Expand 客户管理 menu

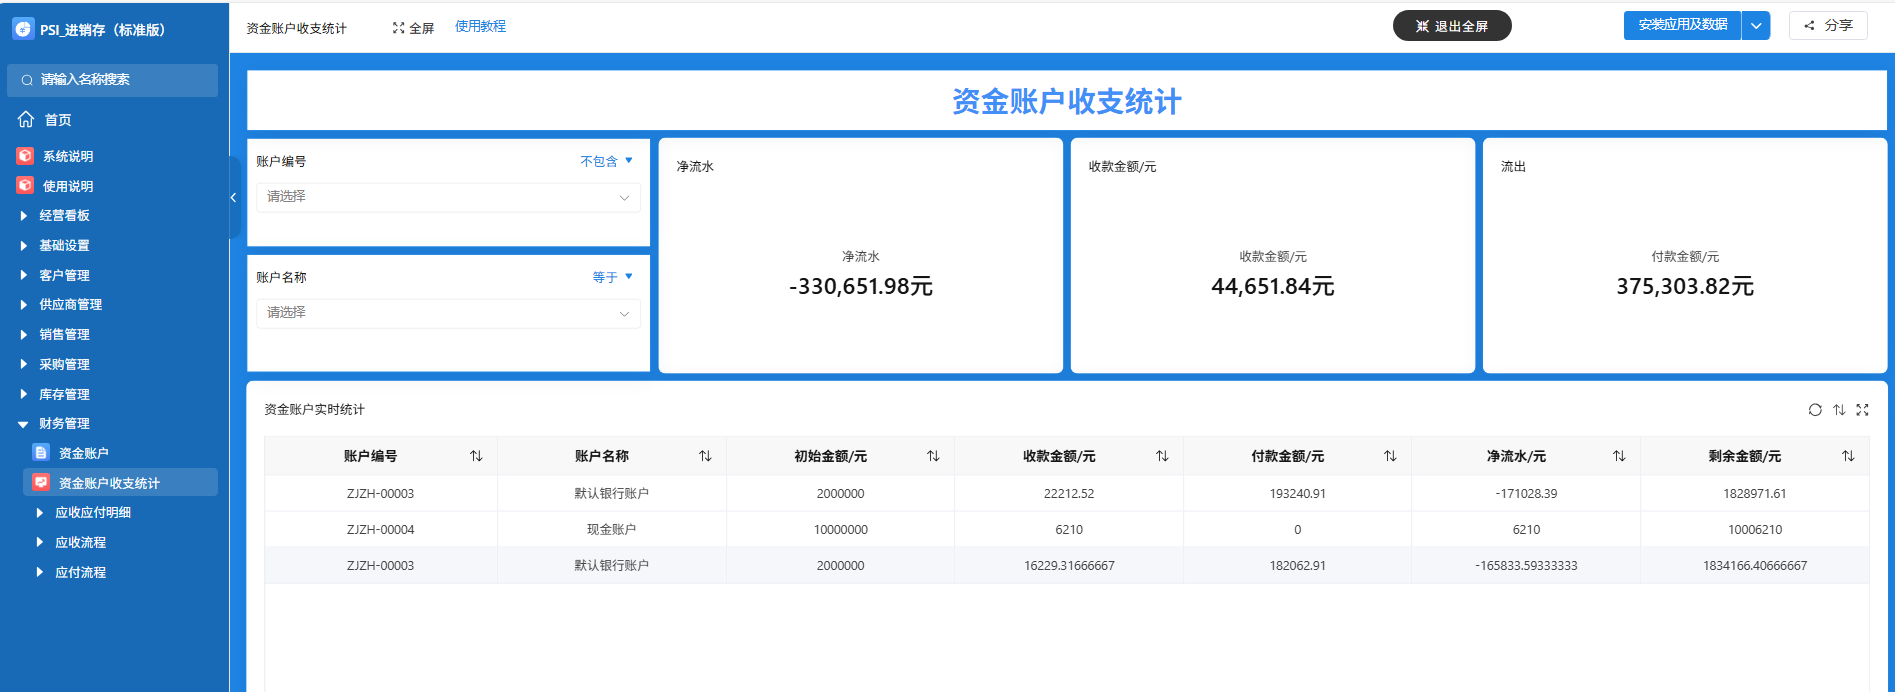pos(24,275)
